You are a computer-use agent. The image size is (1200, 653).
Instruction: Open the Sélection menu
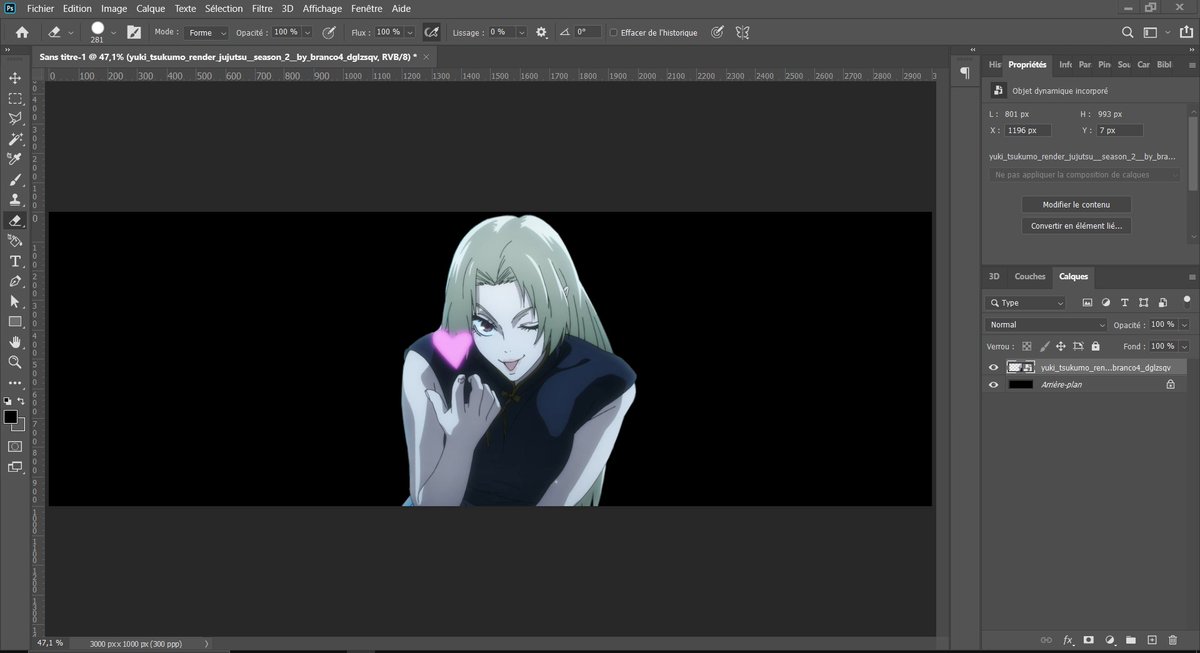223,8
